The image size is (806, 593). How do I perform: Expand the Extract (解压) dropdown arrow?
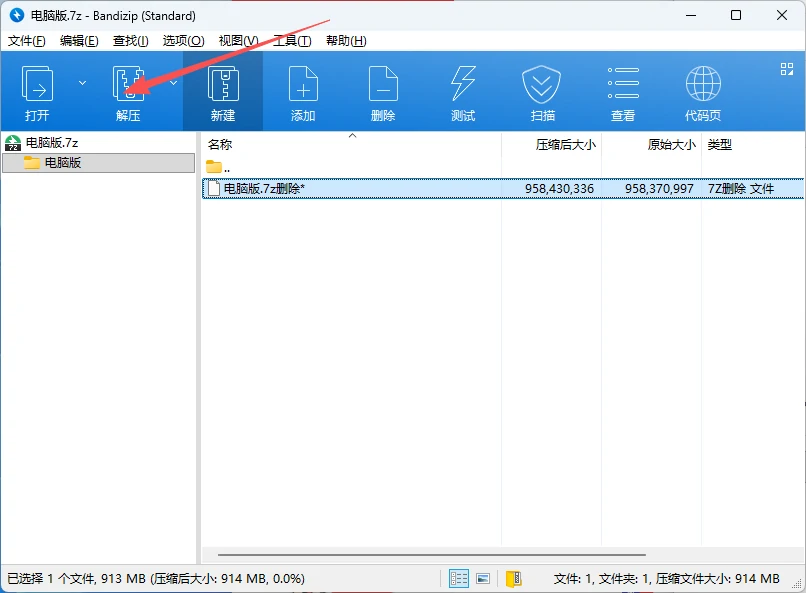point(174,83)
